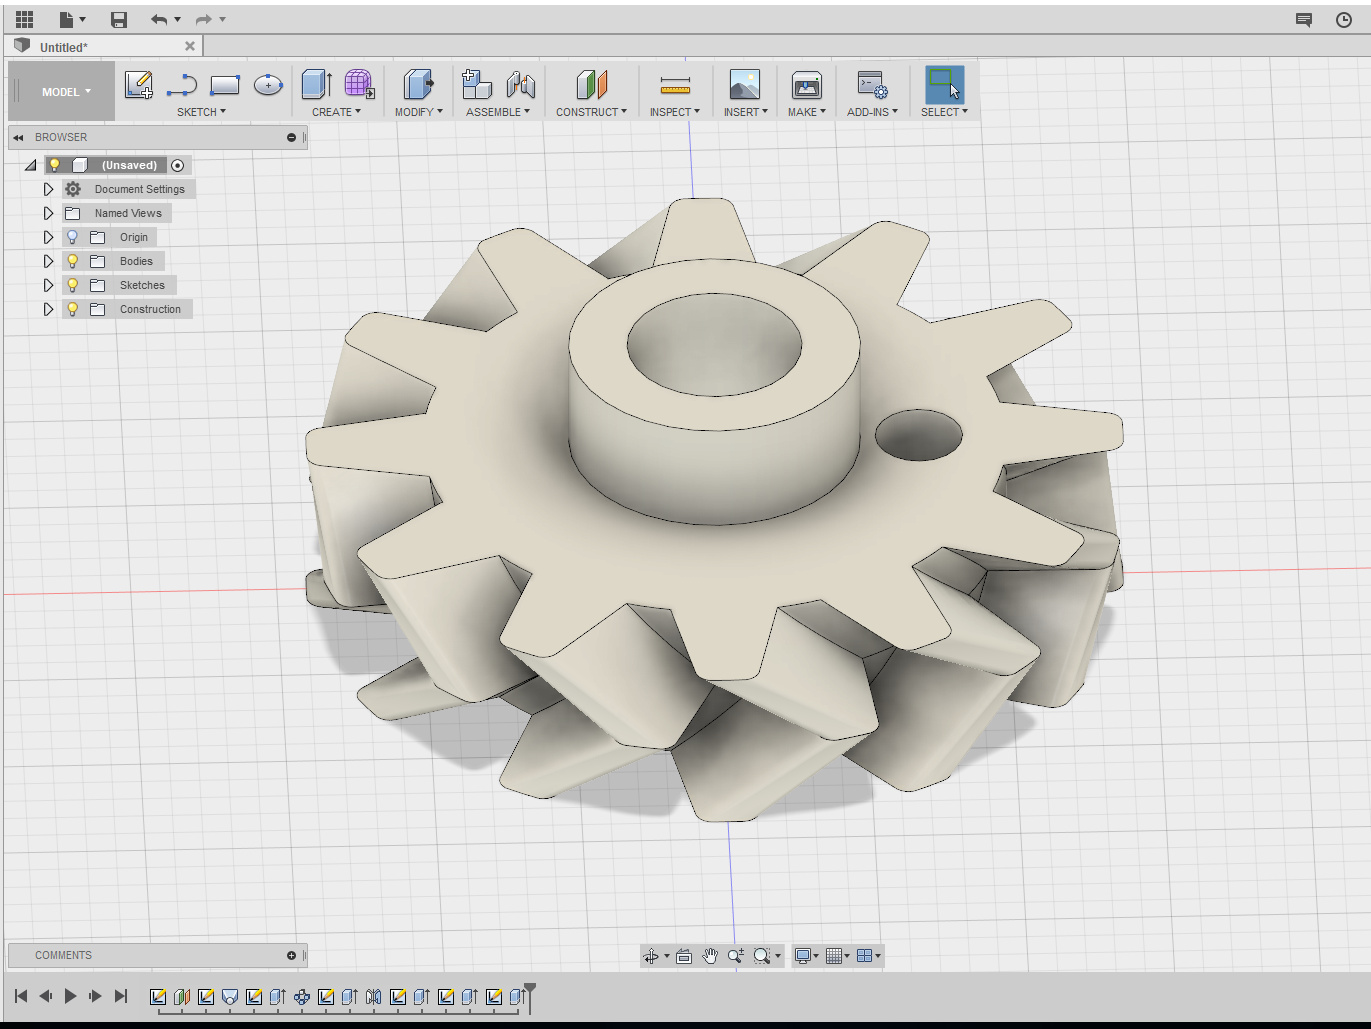Open the SKETCH menu

tap(201, 112)
